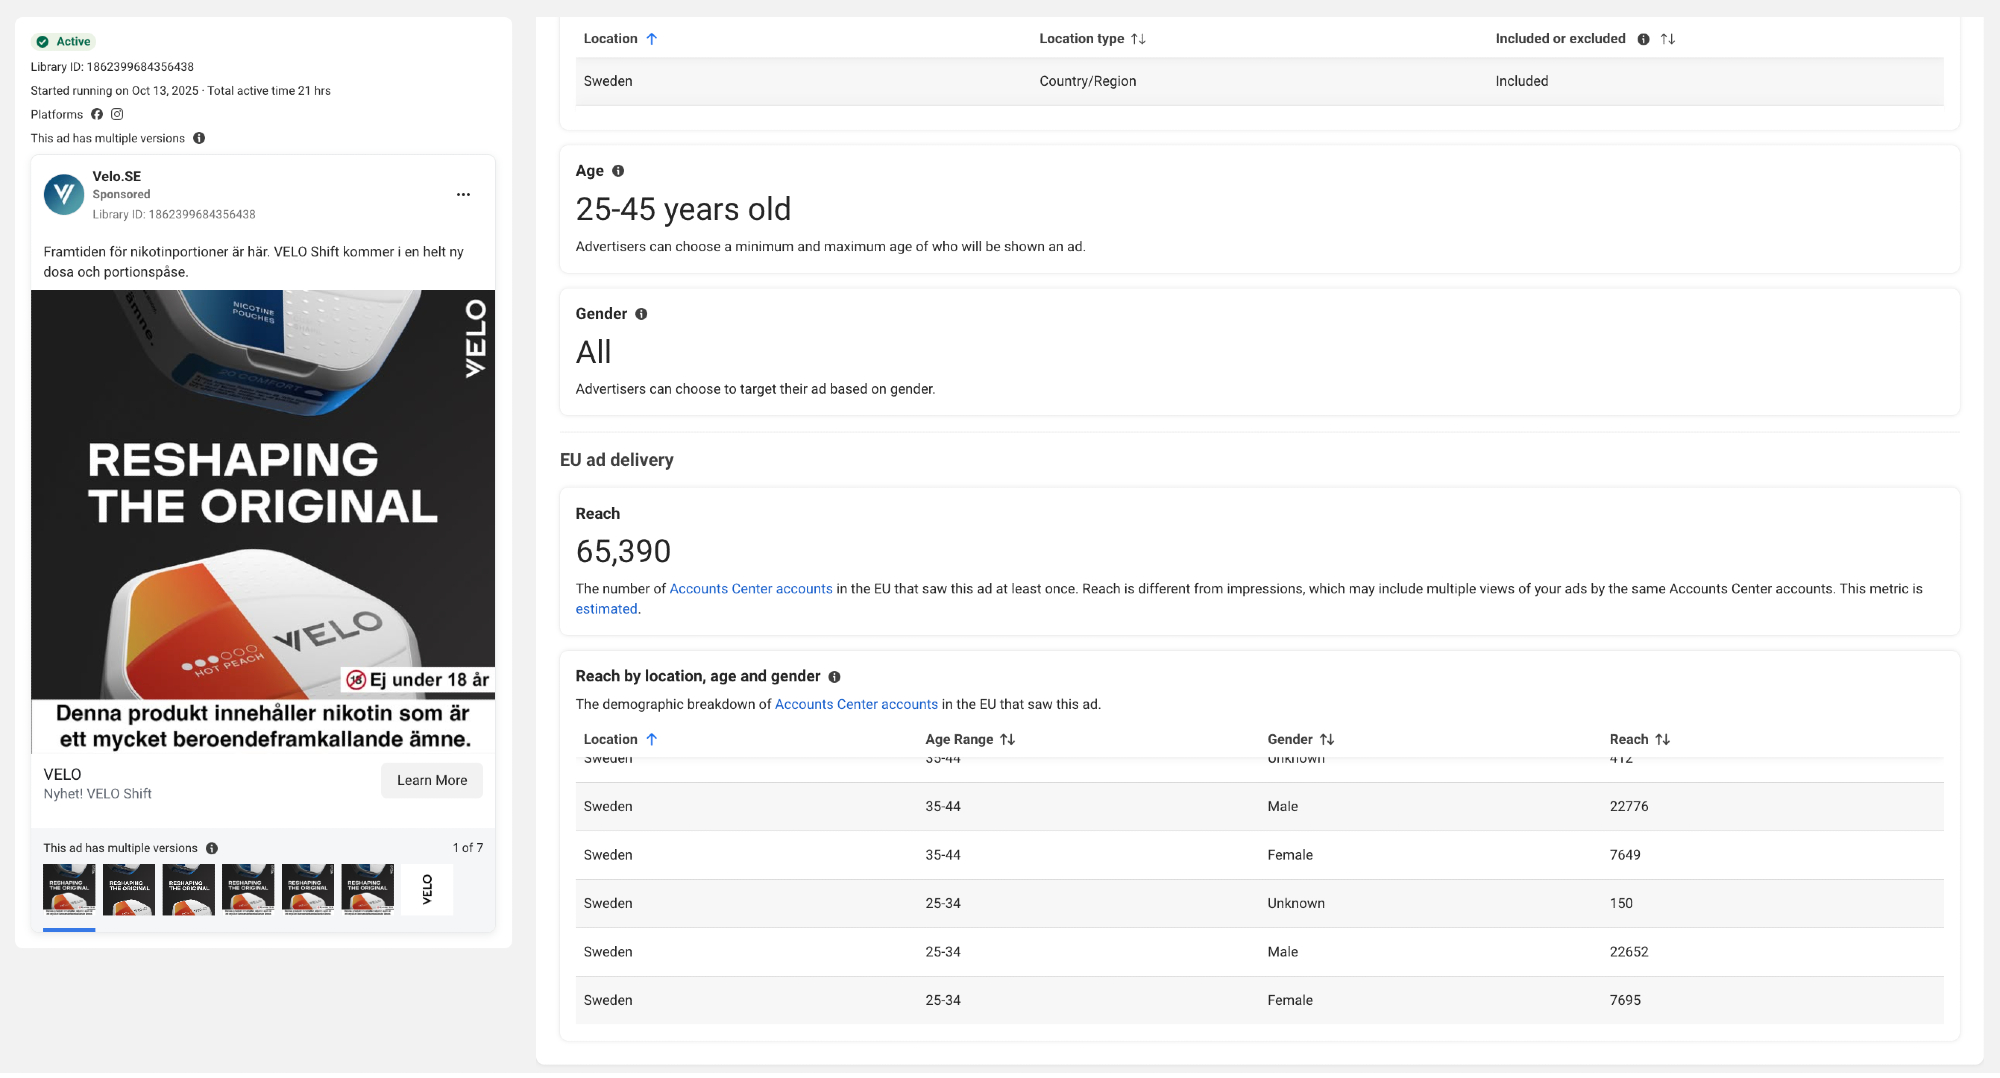Click the Velo.SE profile avatar
Viewport: 2000px width, 1078px height.
click(x=64, y=195)
